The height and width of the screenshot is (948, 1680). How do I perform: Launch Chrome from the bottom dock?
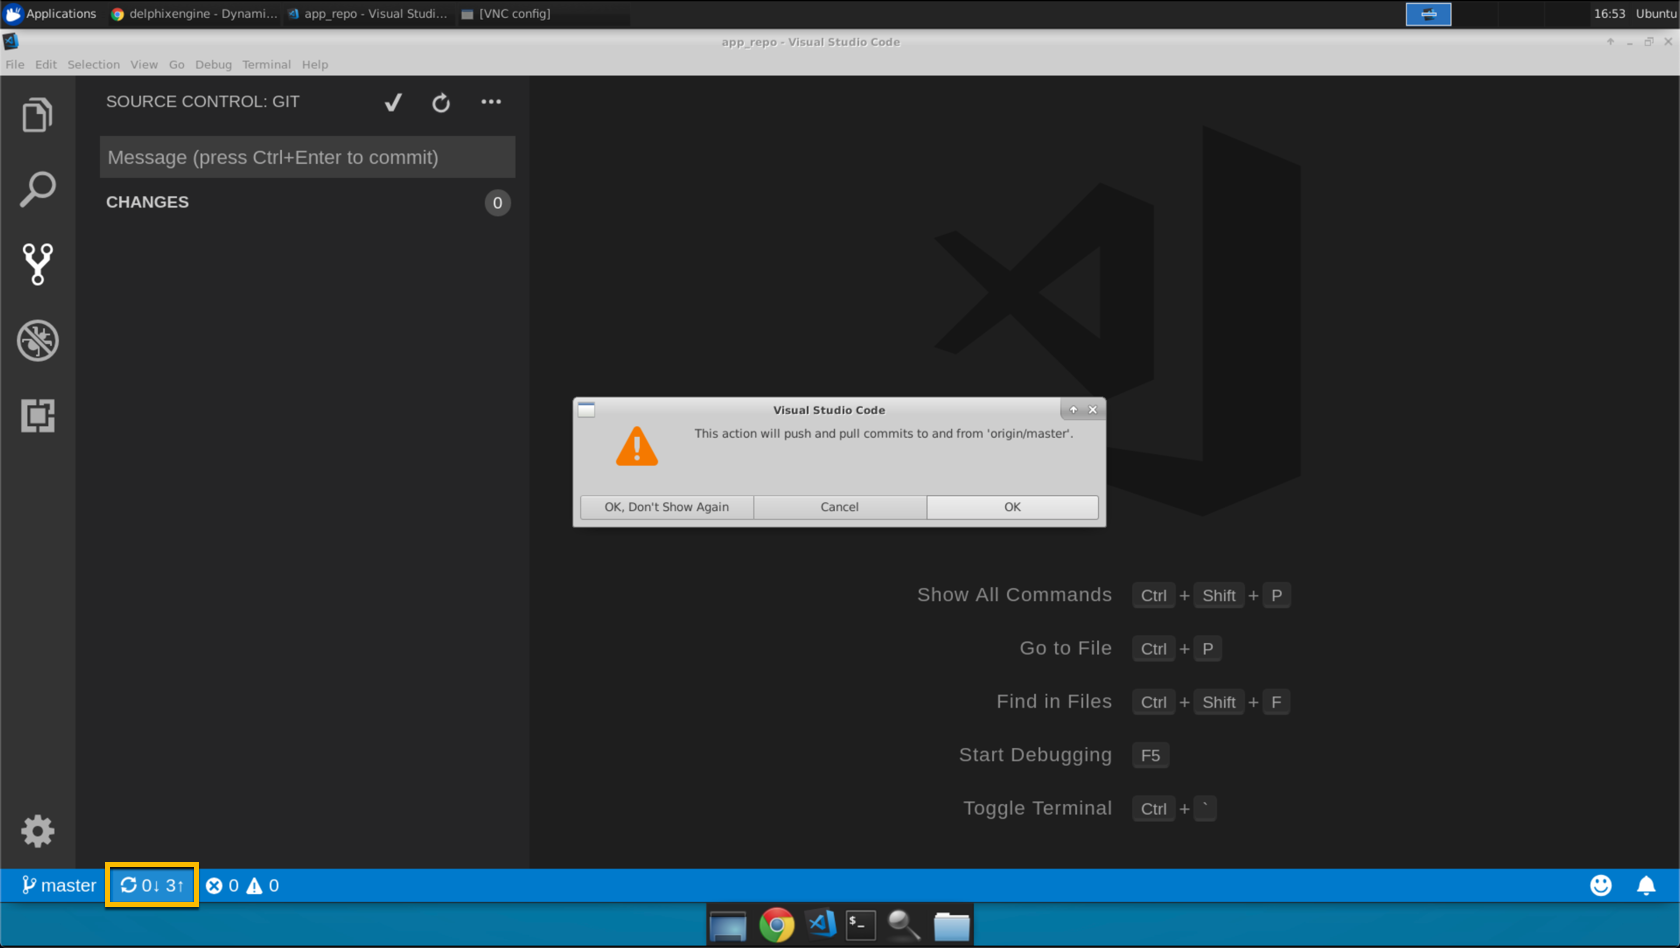[x=777, y=925]
